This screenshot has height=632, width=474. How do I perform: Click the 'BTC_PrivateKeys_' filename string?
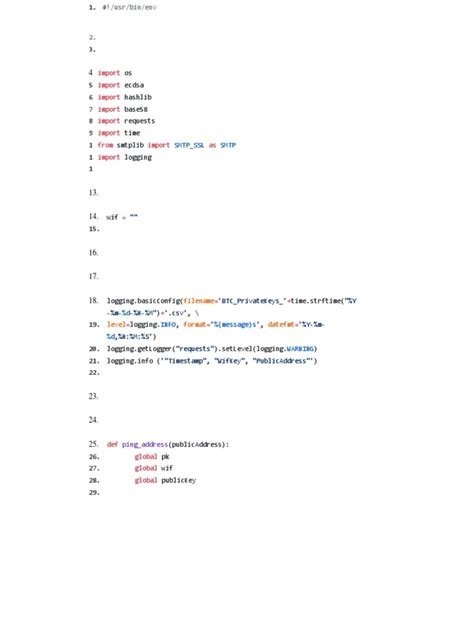(x=252, y=301)
